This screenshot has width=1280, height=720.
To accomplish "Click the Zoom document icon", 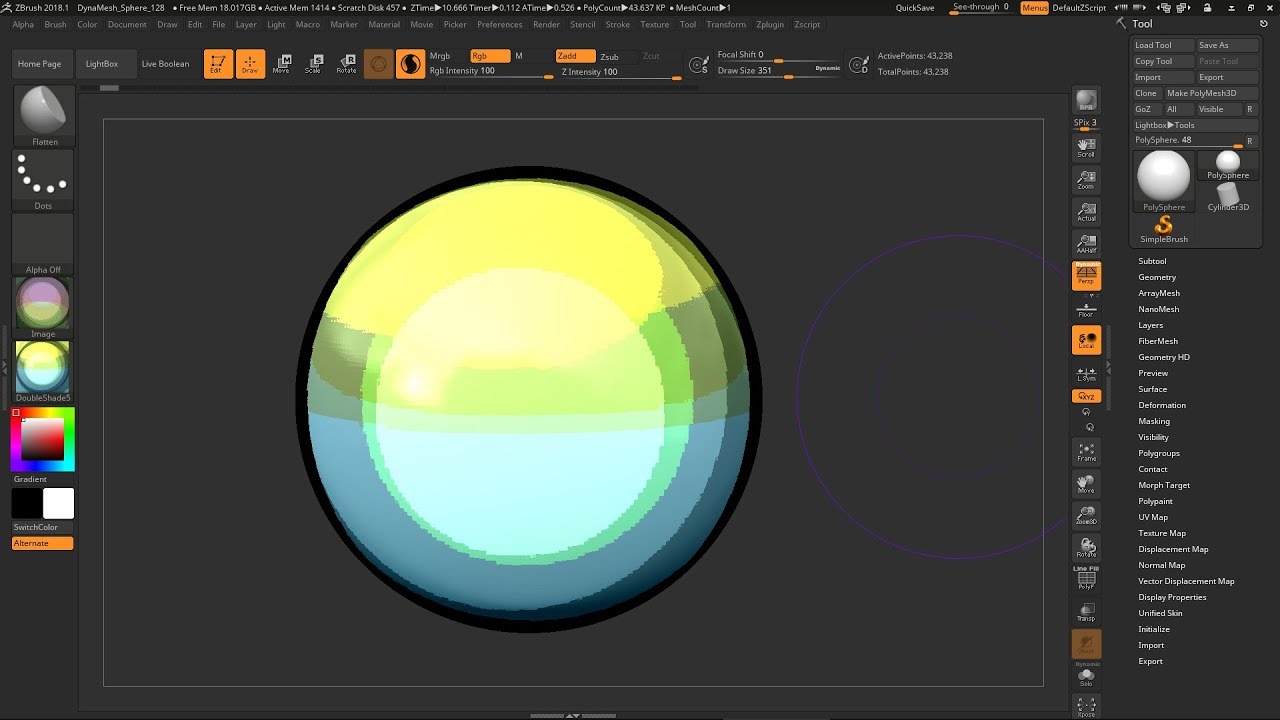I will pyautogui.click(x=1086, y=179).
